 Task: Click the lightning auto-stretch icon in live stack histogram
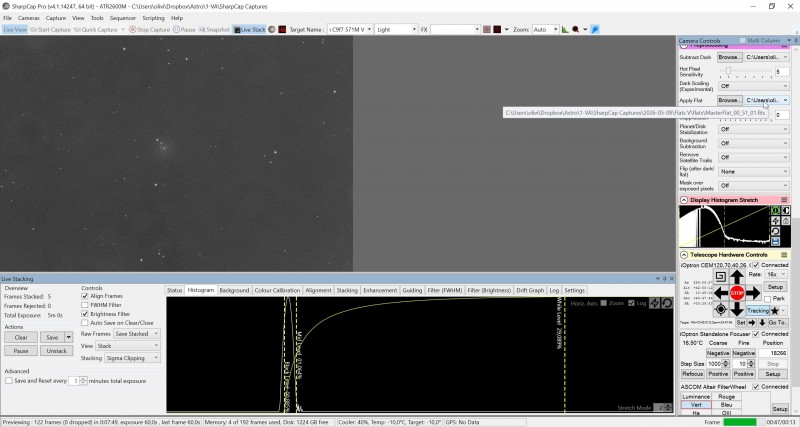tap(655, 303)
